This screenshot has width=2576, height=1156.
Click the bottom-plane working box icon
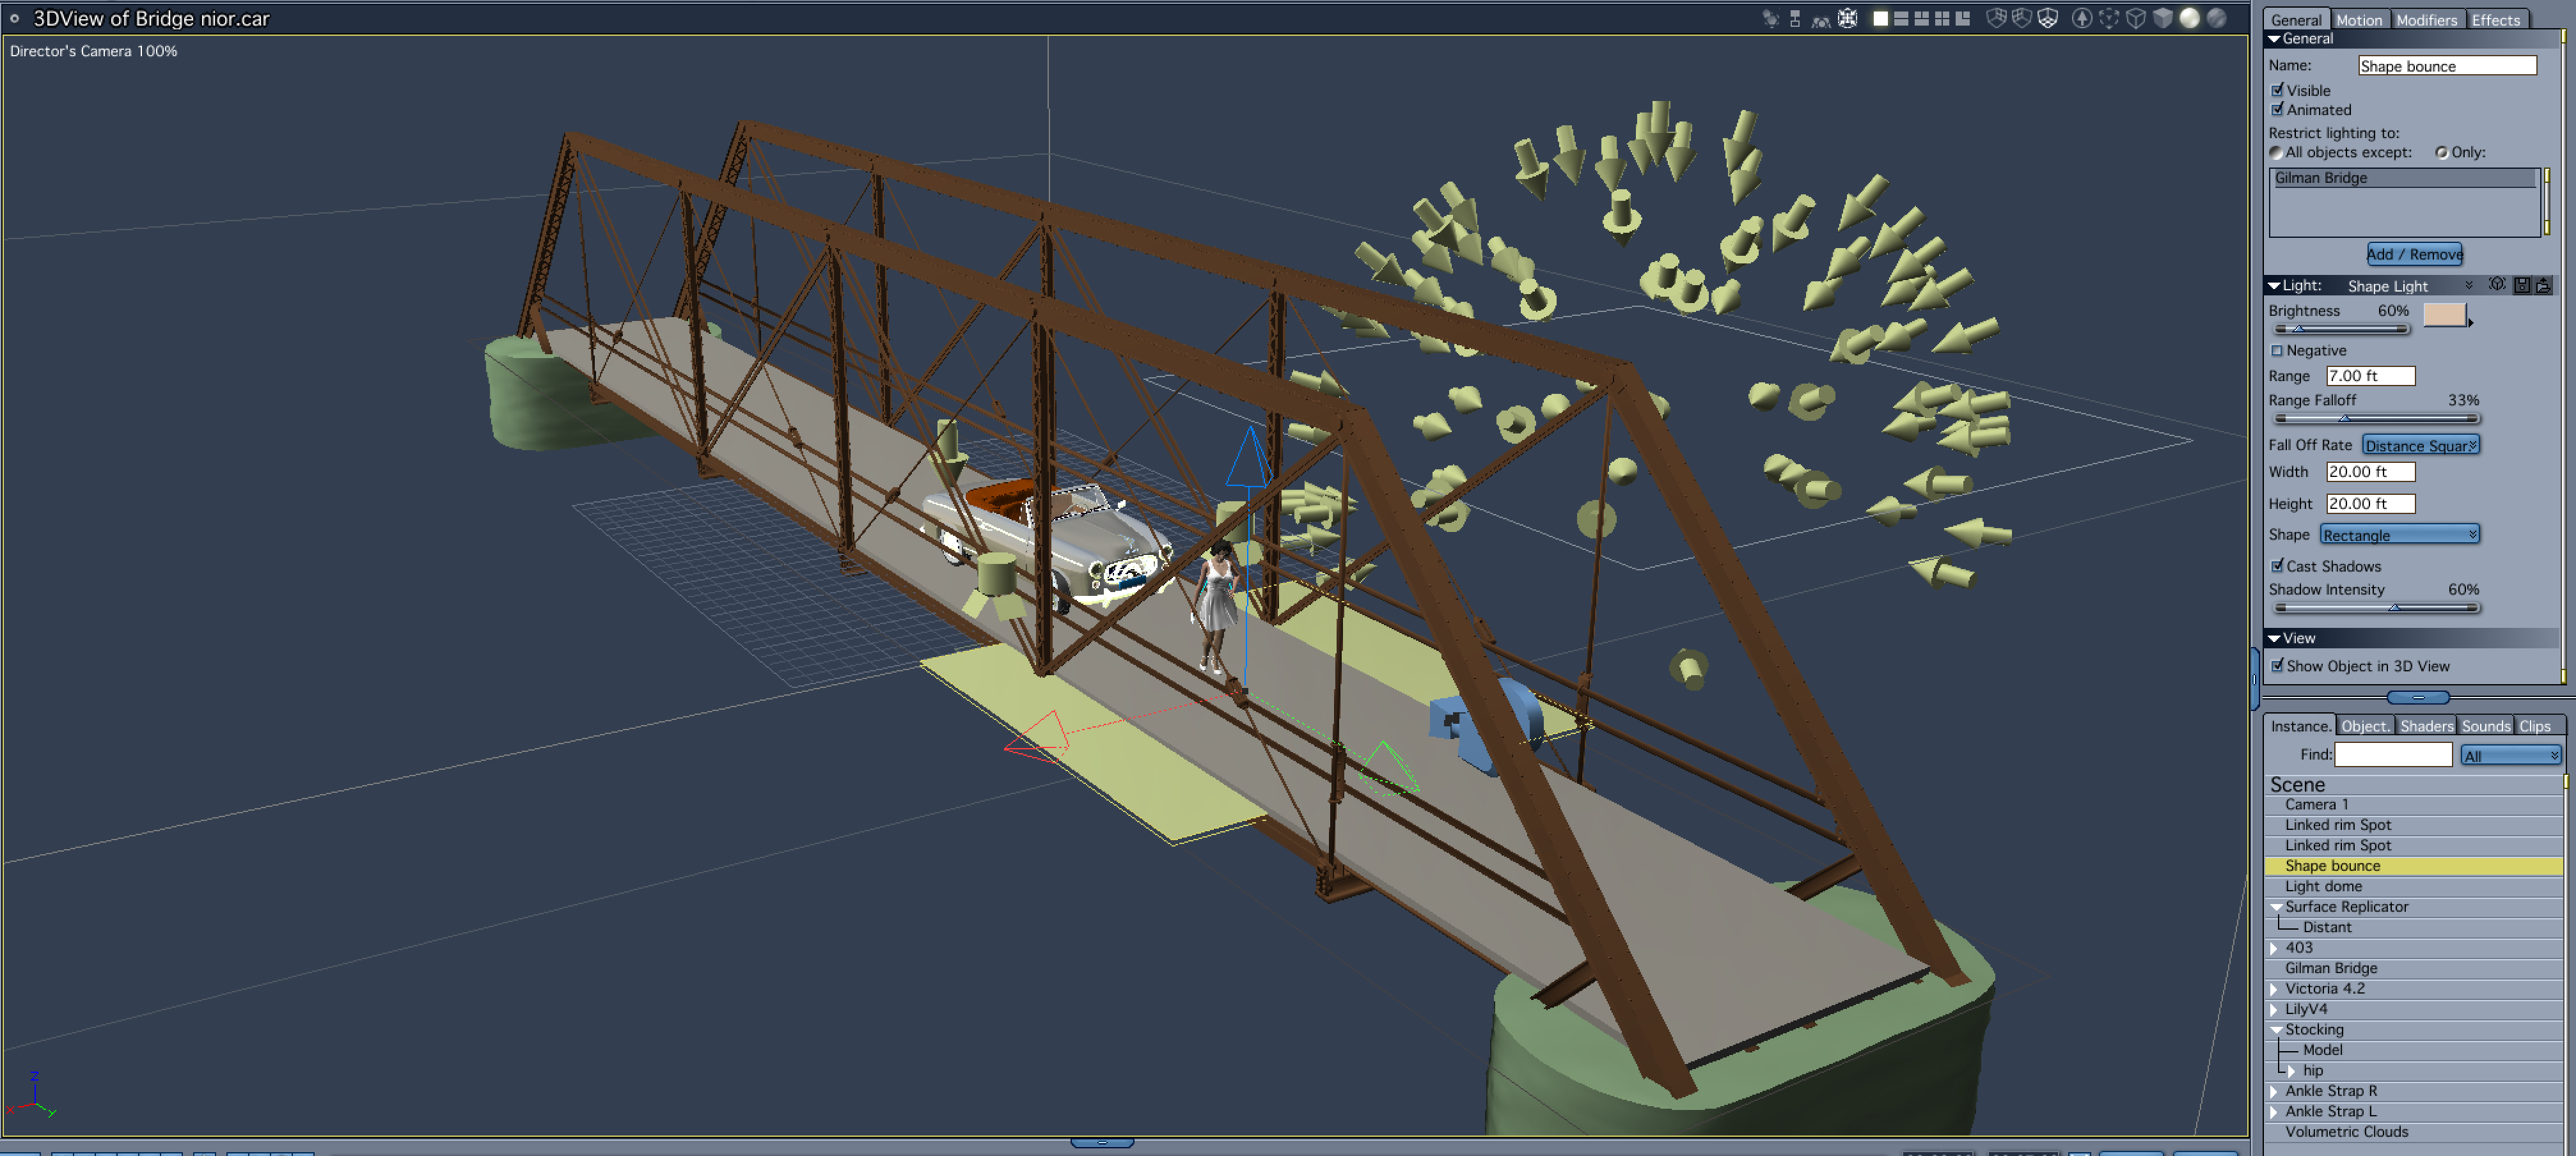click(x=2048, y=18)
